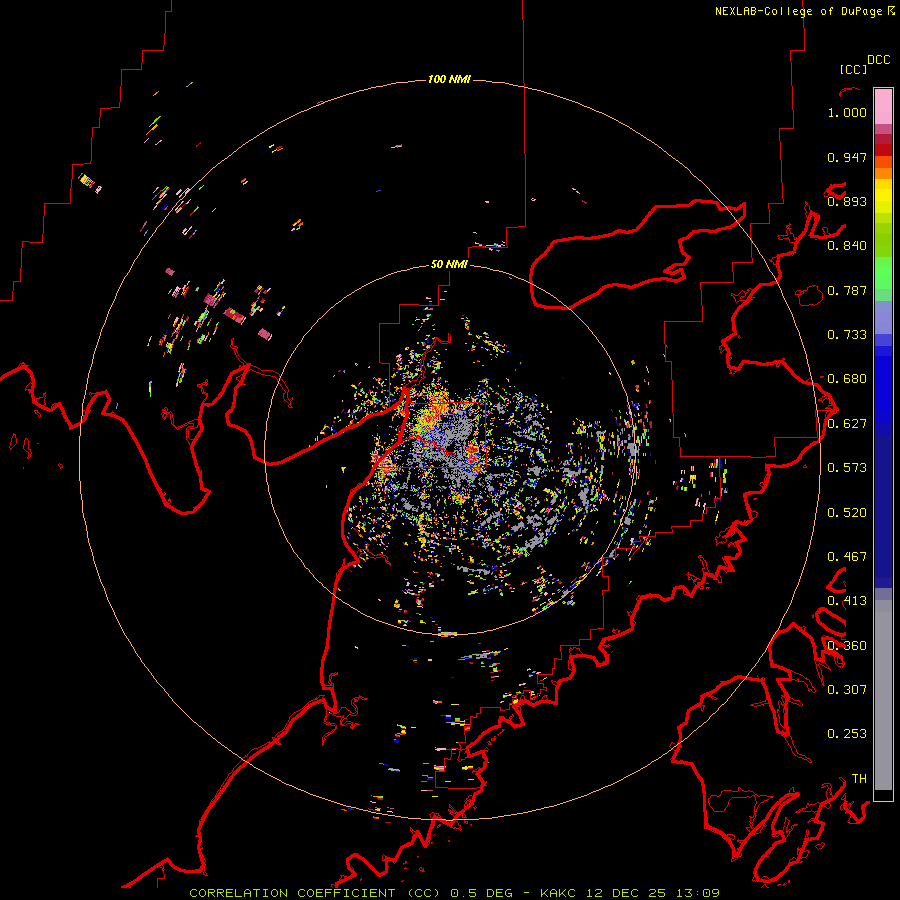Click the 0.307 legend value
Image resolution: width=900 pixels, height=900 pixels.
pyautogui.click(x=847, y=690)
